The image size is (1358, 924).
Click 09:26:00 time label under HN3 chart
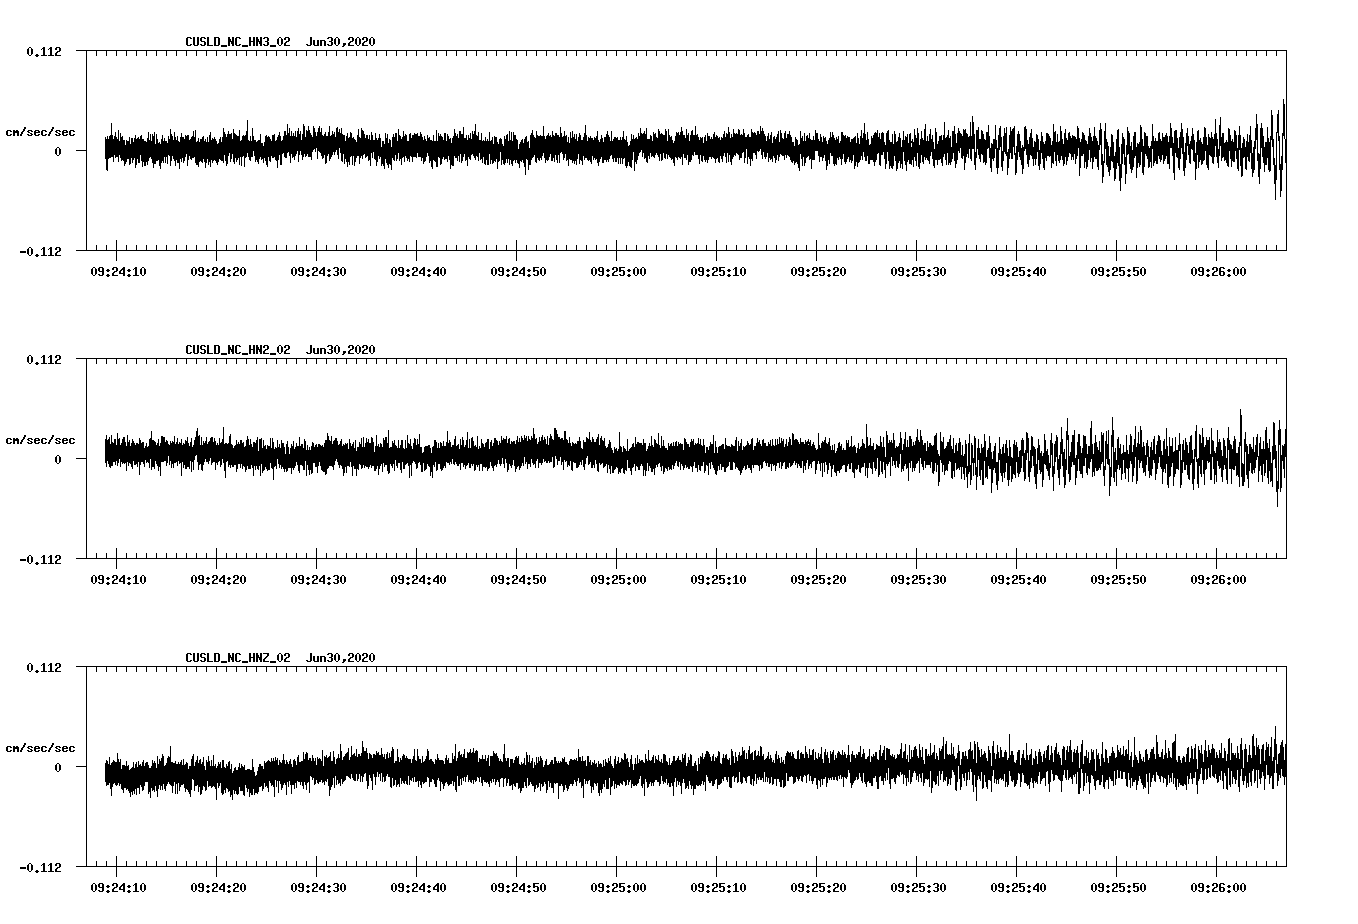pyautogui.click(x=1218, y=271)
